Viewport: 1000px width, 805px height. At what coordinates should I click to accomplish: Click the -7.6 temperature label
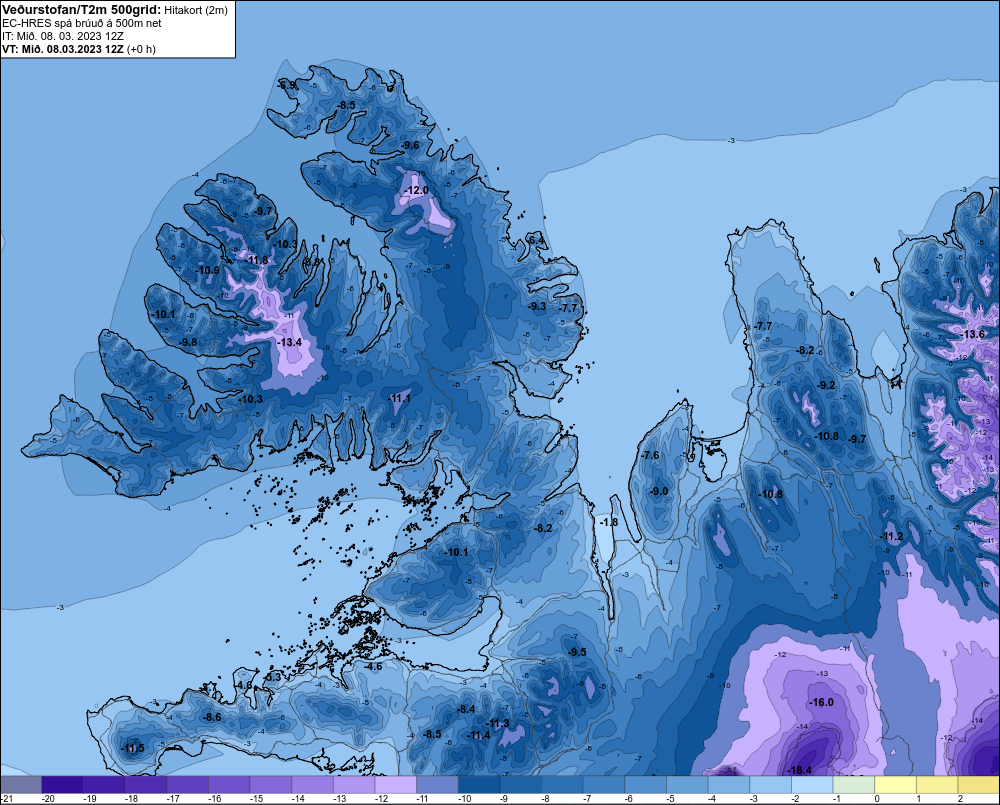coord(650,455)
